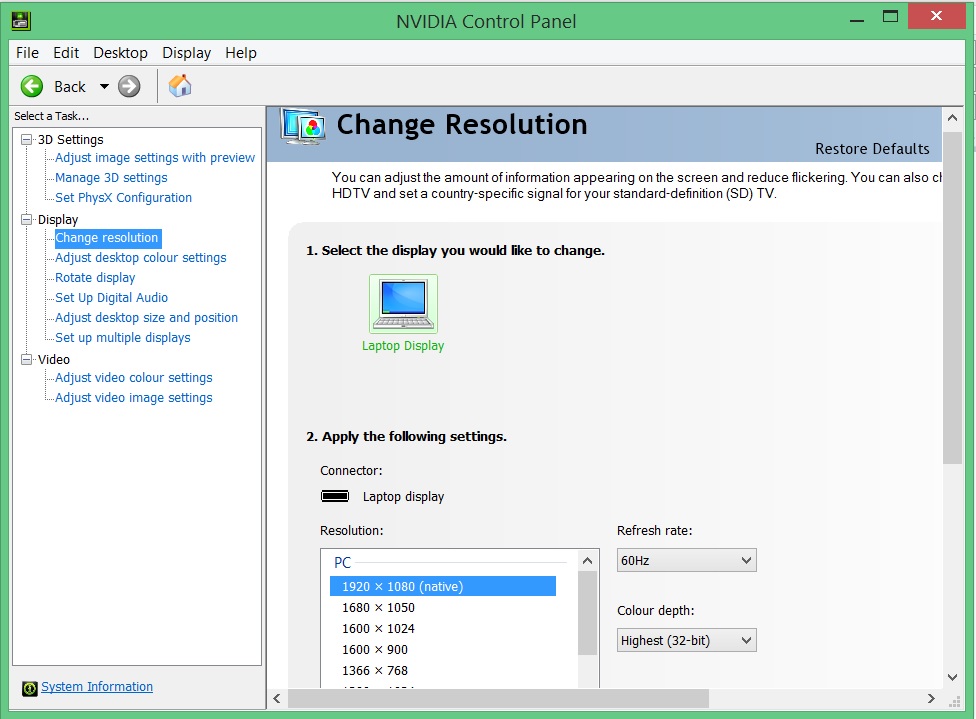Click the NVIDIA app icon in title bar

[x=21, y=21]
